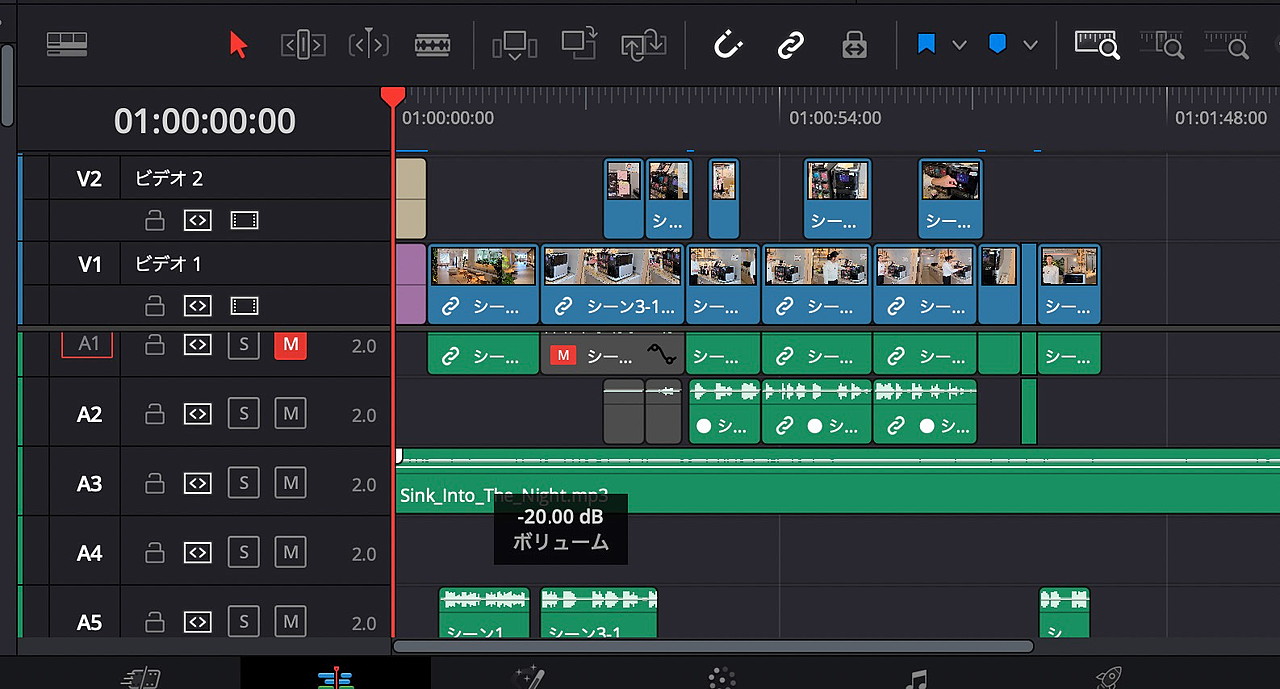Click the Replace clip icon

(x=644, y=45)
